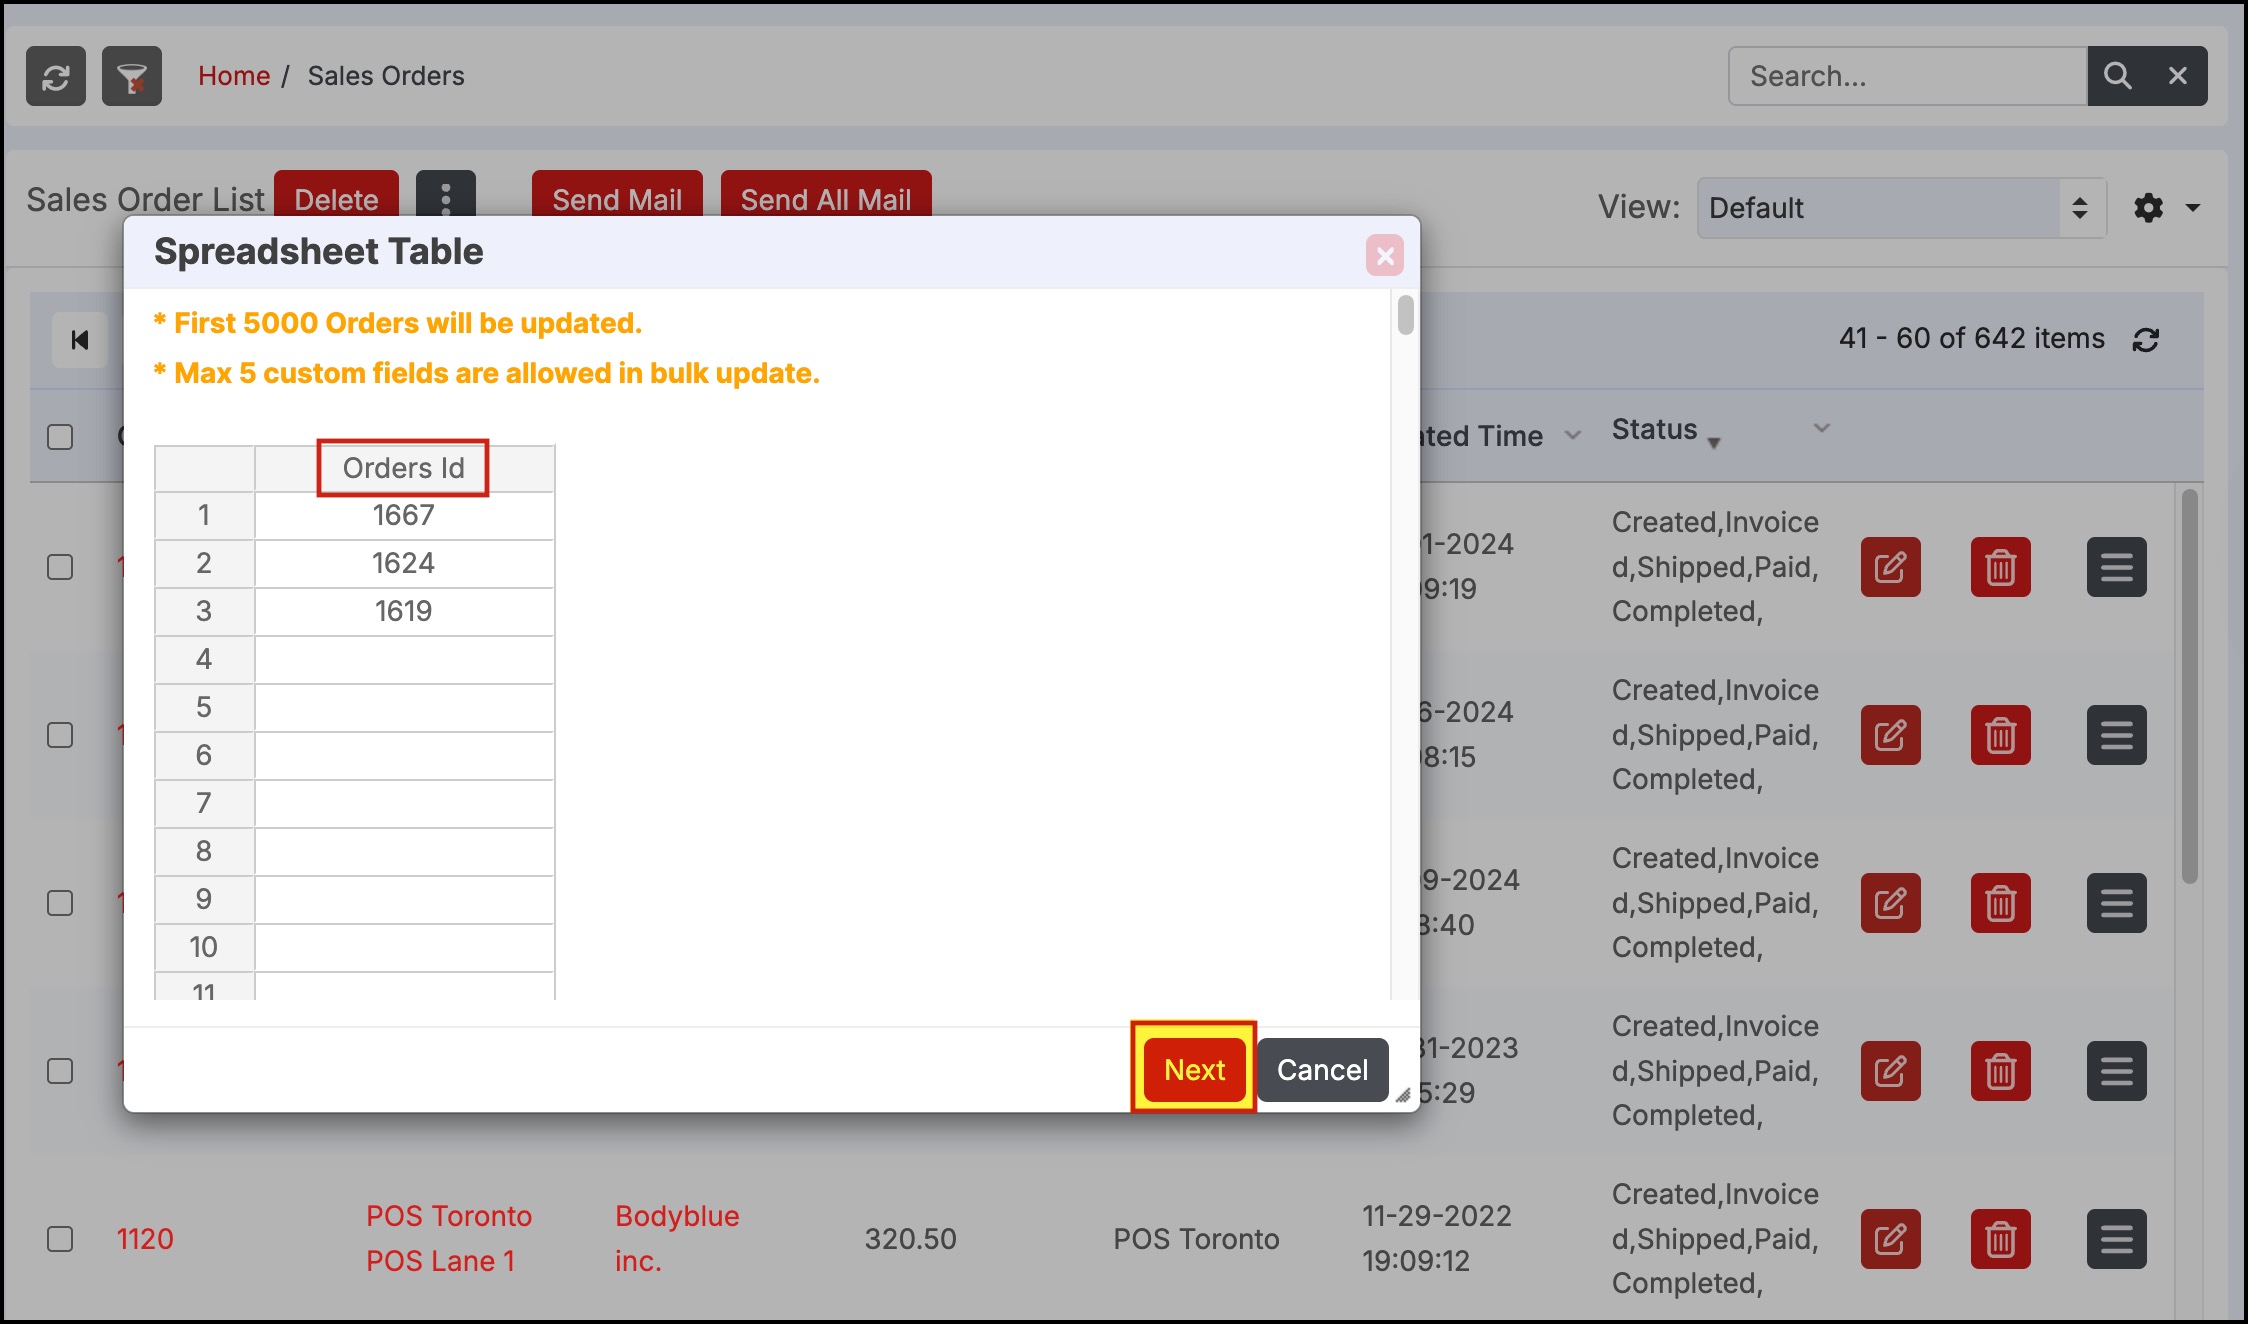Go to first page with skip-back icon
2248x1324 pixels.
click(80, 340)
